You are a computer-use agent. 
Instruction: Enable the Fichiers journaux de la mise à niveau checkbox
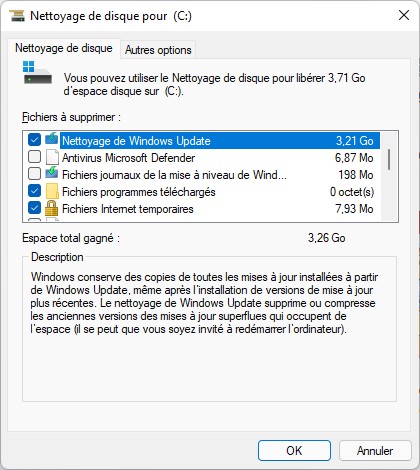pos(34,174)
